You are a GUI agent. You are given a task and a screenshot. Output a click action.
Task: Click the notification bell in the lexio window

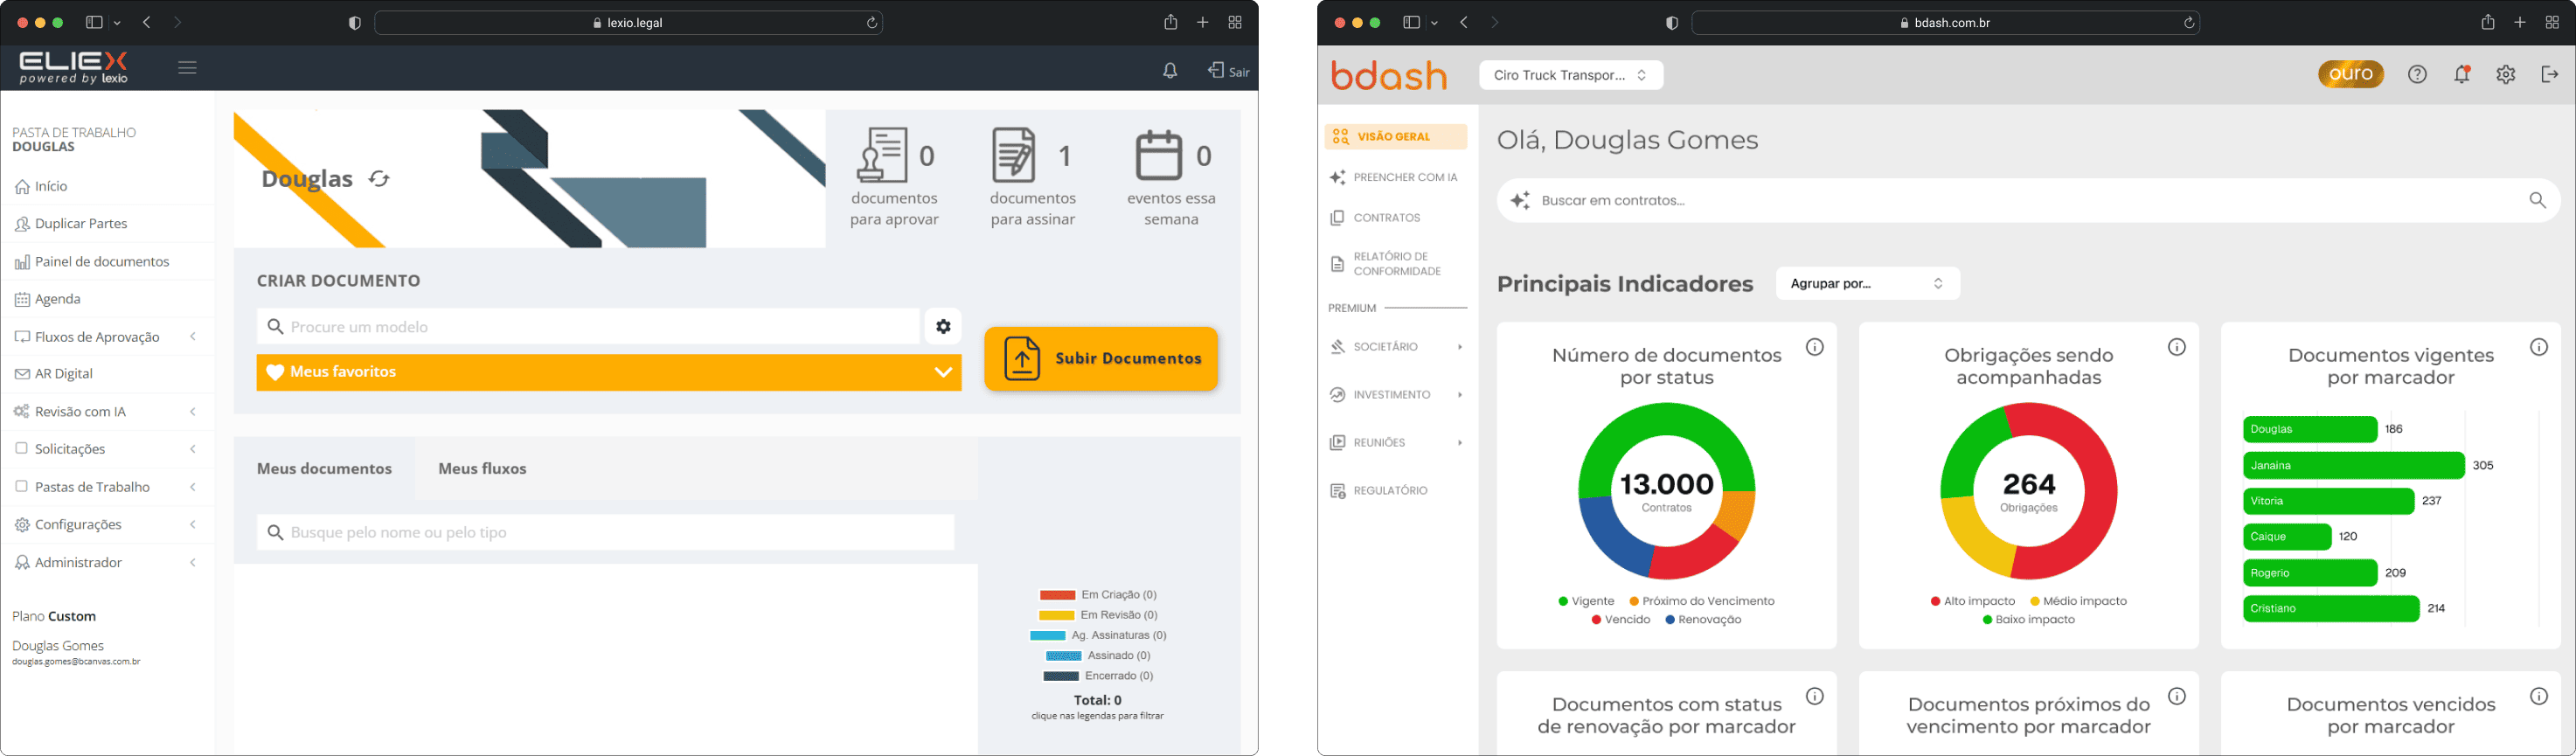[1170, 71]
